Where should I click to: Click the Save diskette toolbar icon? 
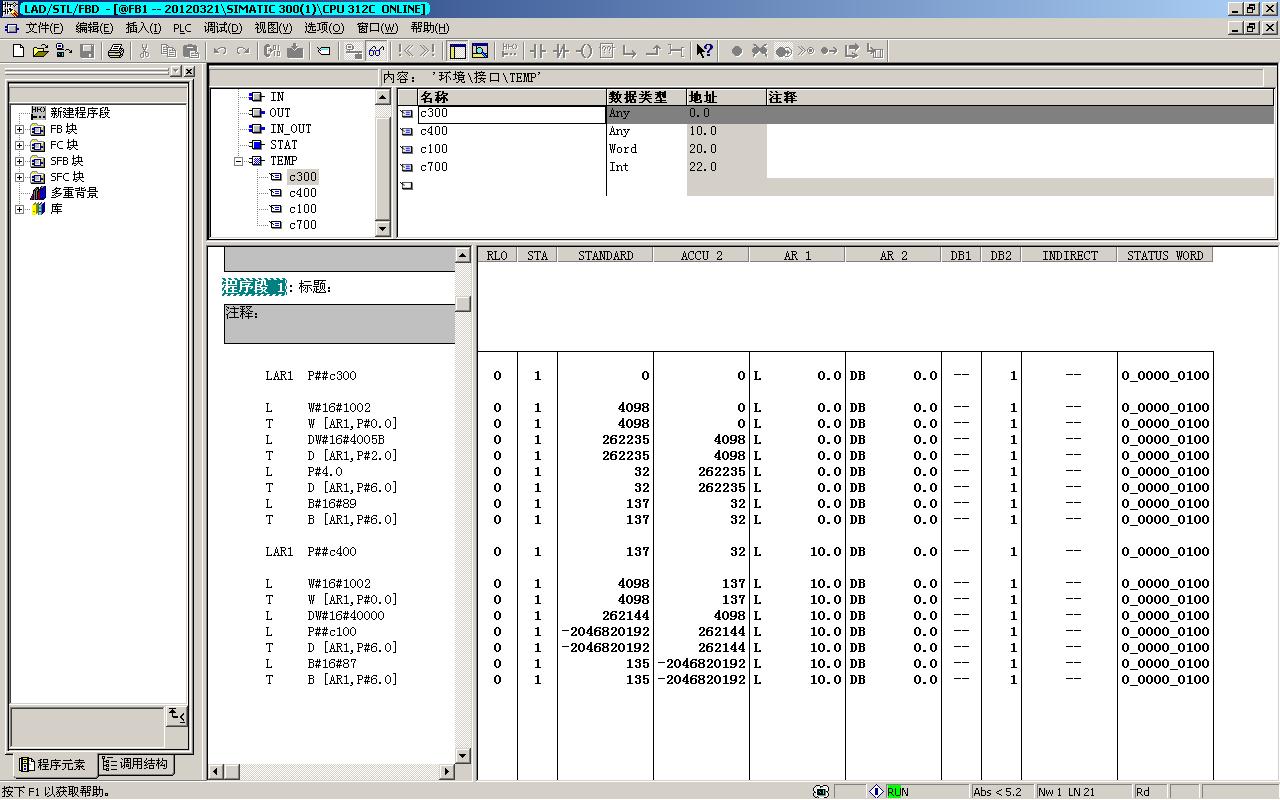point(87,51)
